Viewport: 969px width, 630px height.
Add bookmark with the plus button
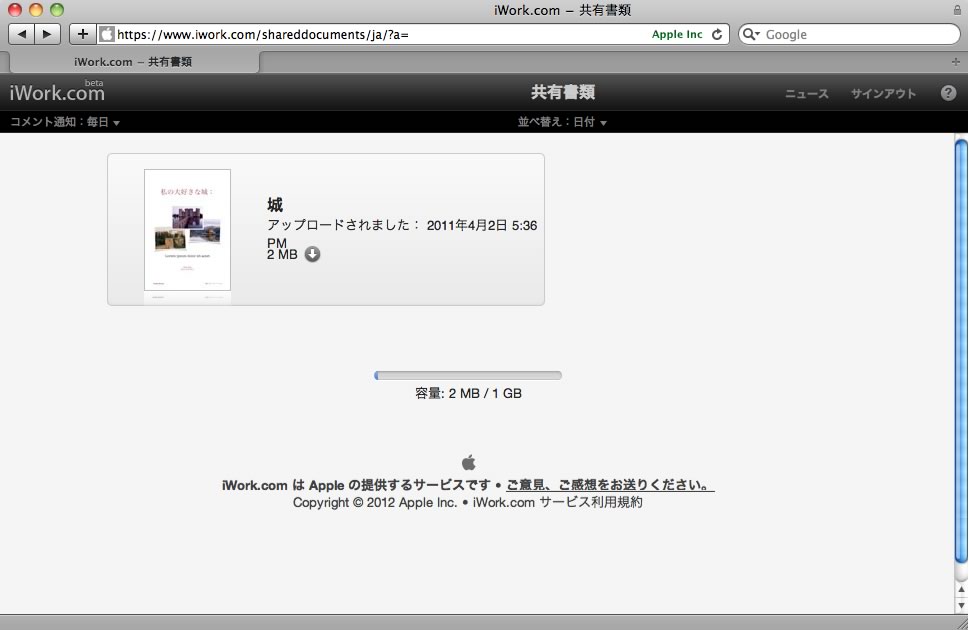[83, 34]
